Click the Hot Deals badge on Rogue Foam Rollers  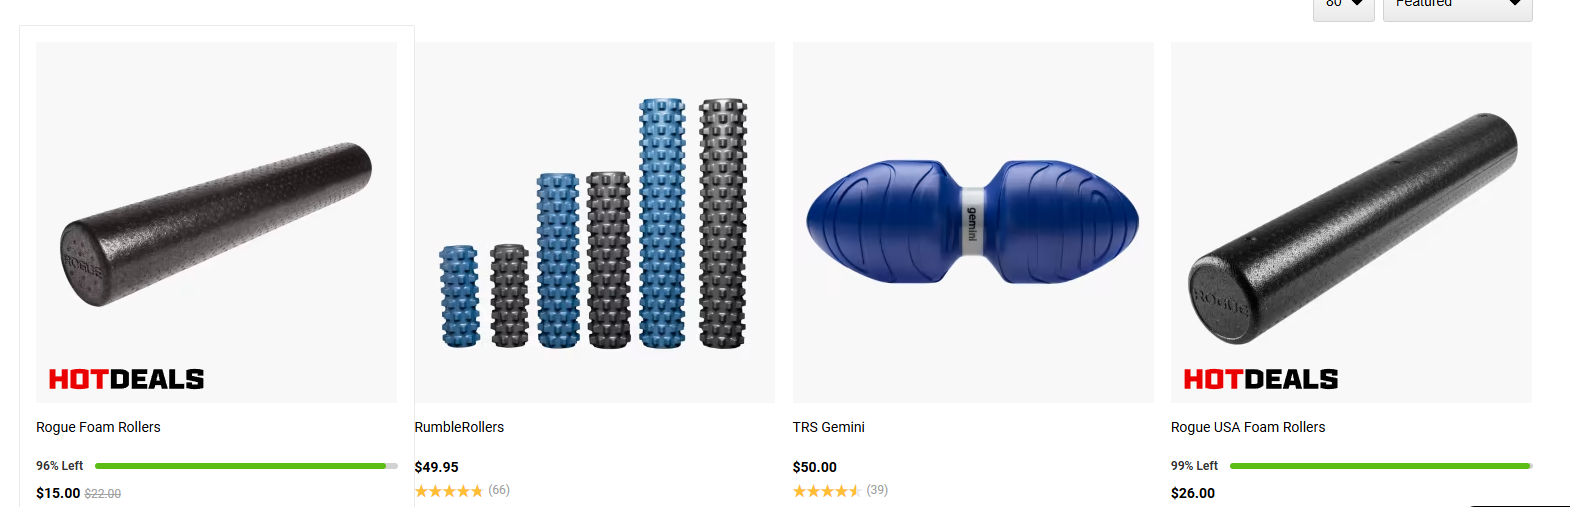(126, 379)
